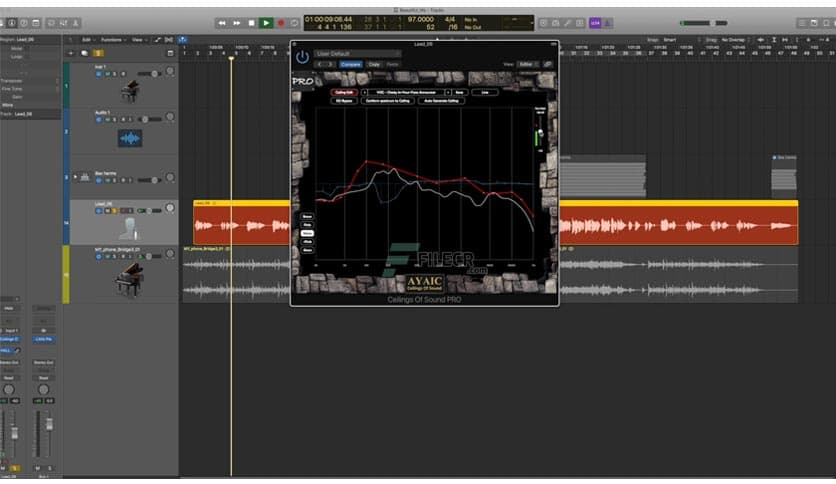Click the Lead_06 singer track icon
Image resolution: width=836 pixels, height=484 pixels.
click(x=128, y=229)
